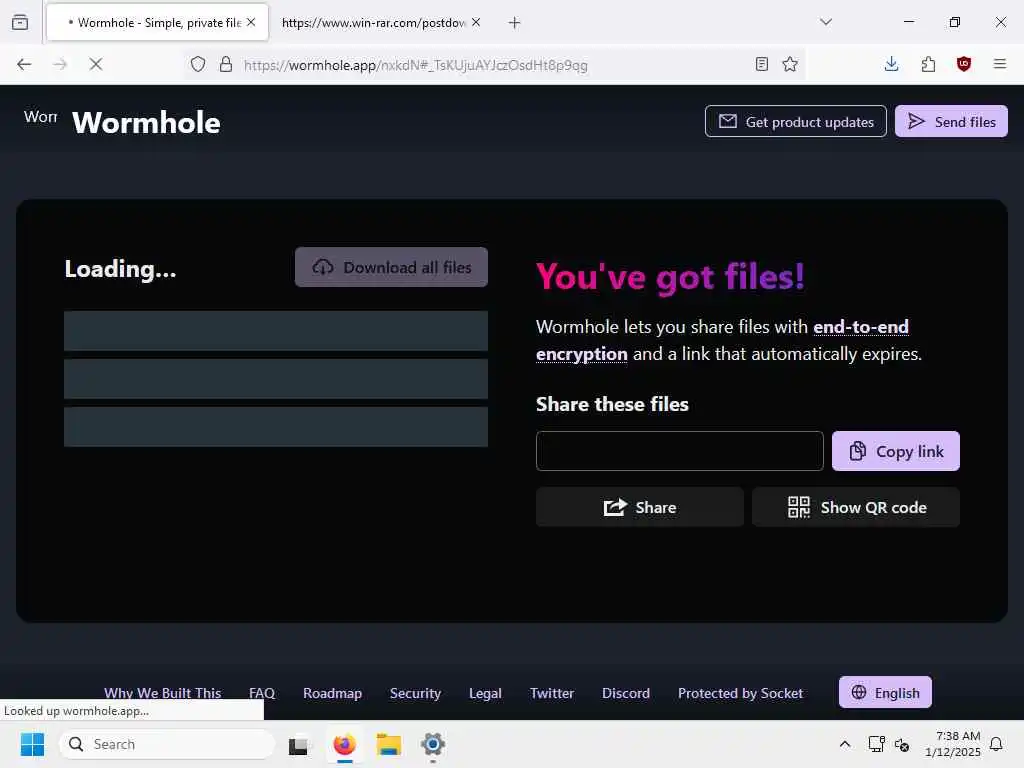View site security lock info

[226, 64]
